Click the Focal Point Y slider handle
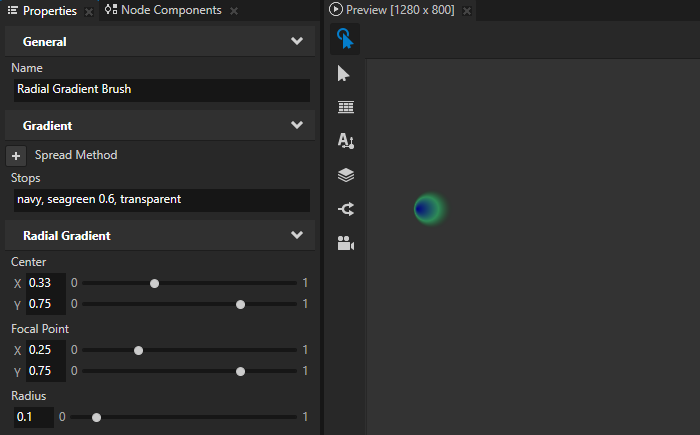Screen dimensions: 700x435 tap(241, 372)
